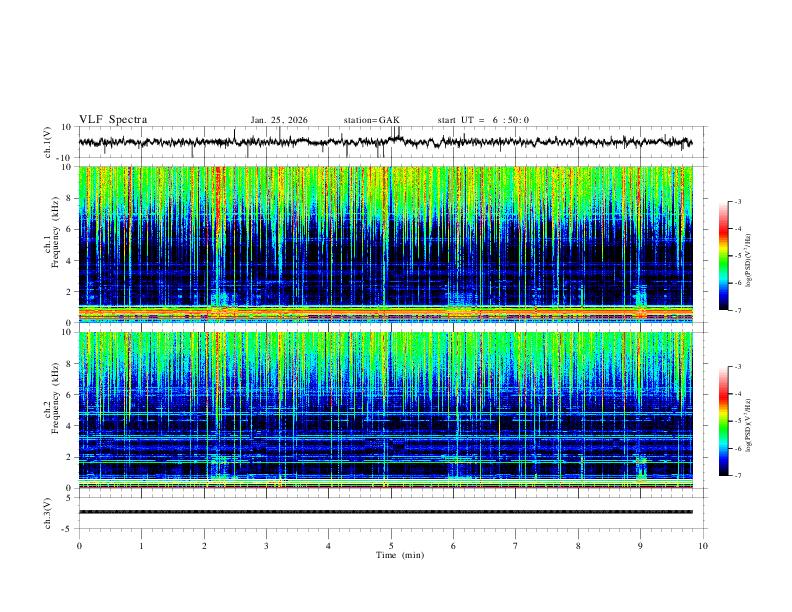The height and width of the screenshot is (612, 792).
Task: Click the ch.1 PSD color scale bar
Action: pos(723,256)
